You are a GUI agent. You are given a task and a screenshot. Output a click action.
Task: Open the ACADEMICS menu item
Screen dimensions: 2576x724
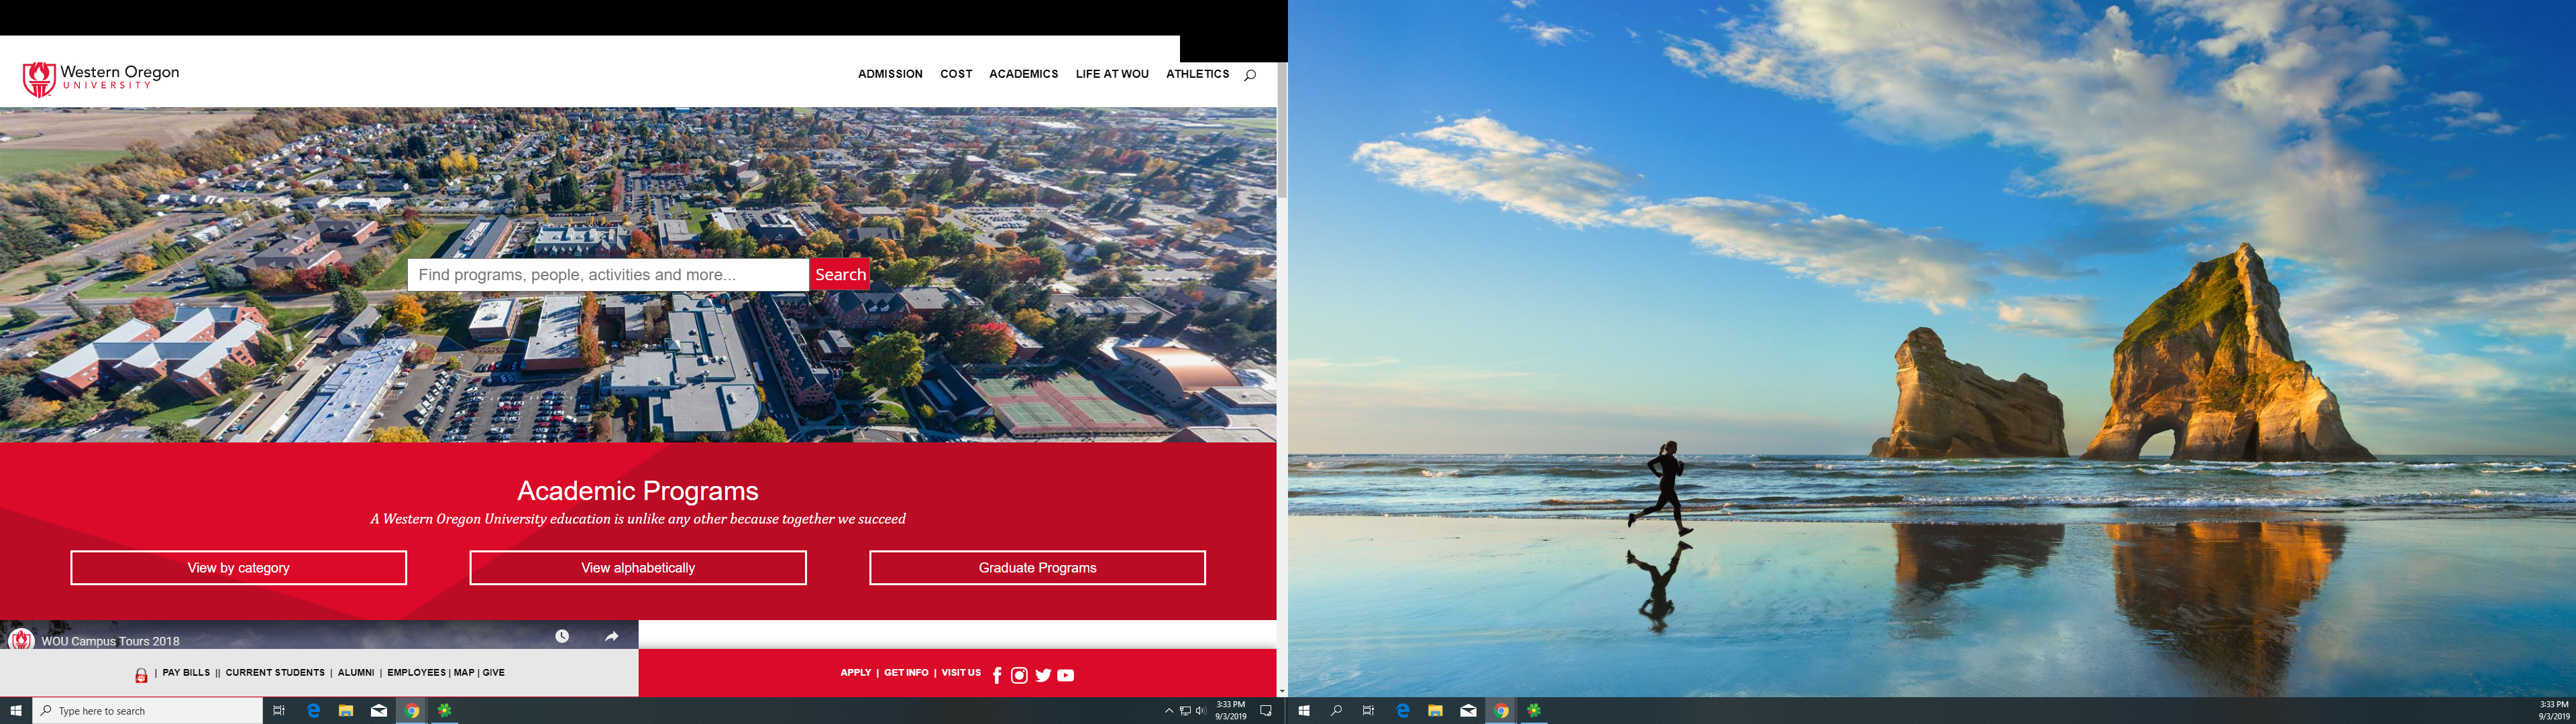pyautogui.click(x=1023, y=74)
